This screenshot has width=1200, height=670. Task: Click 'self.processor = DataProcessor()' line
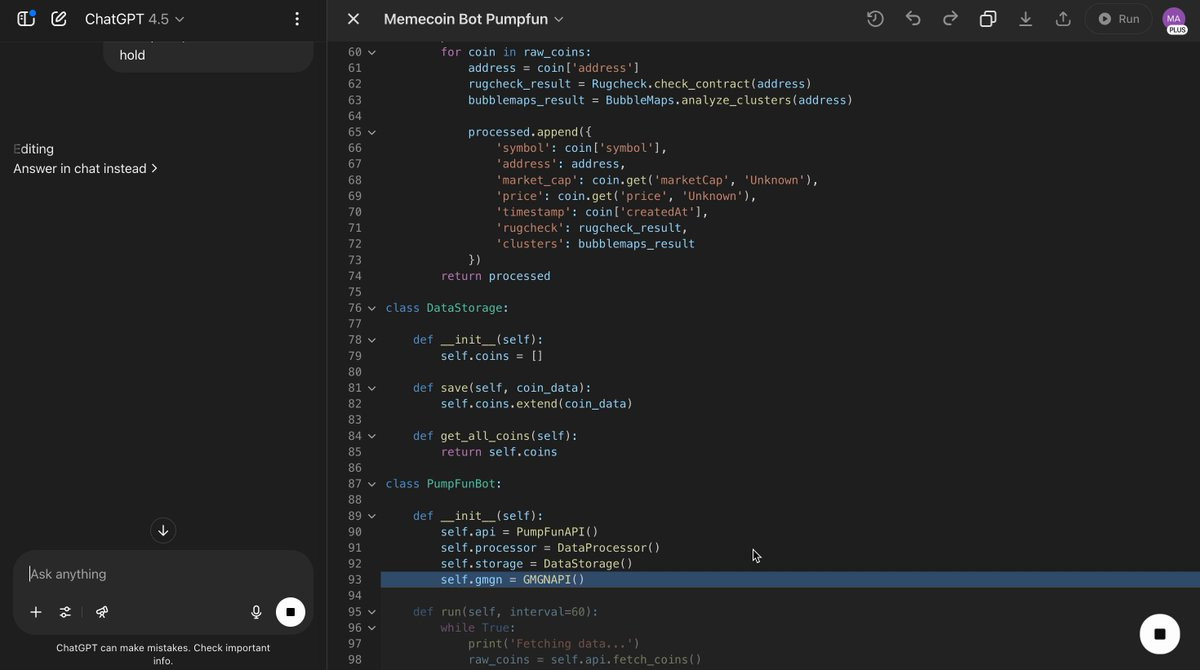point(550,548)
